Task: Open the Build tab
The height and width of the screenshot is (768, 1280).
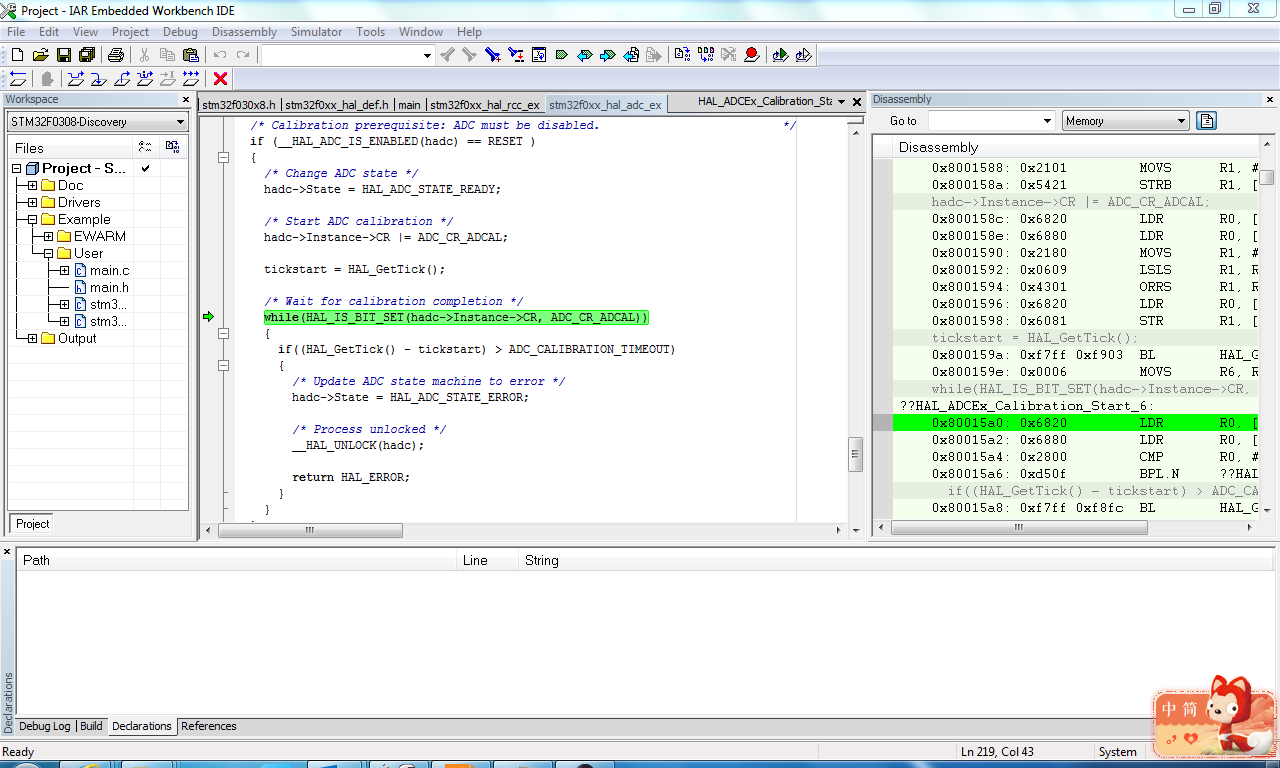Action: click(91, 726)
